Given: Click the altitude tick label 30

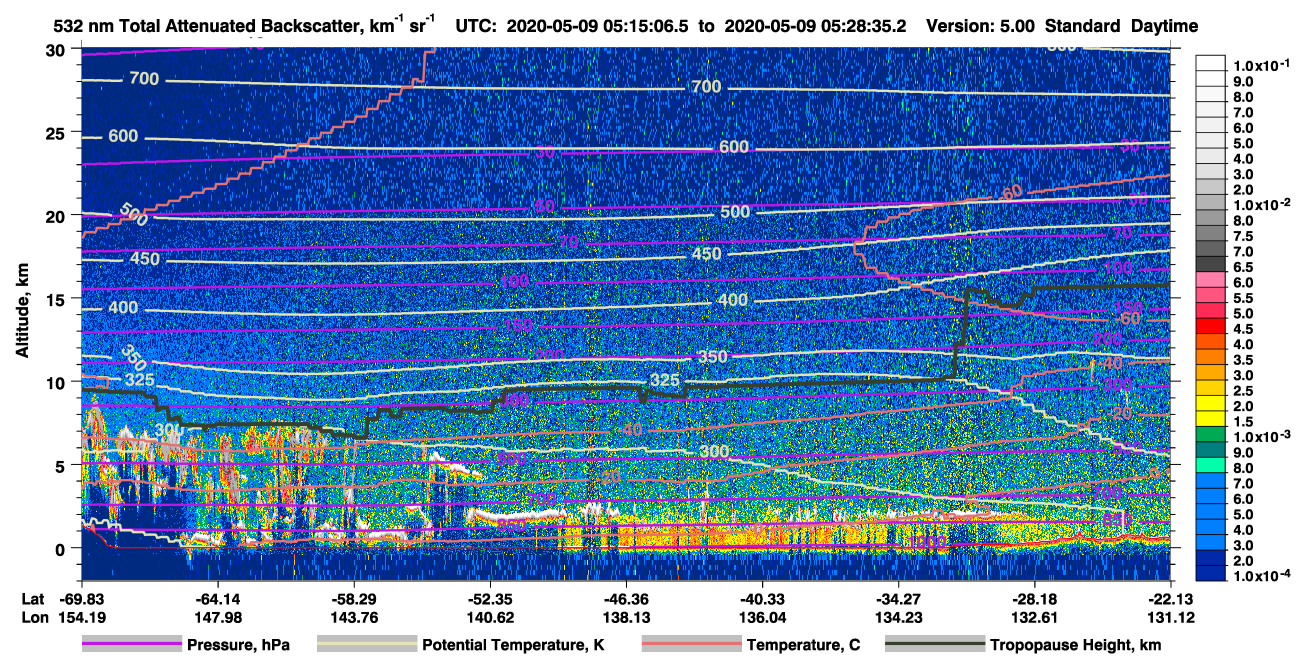Looking at the screenshot, I should (58, 50).
